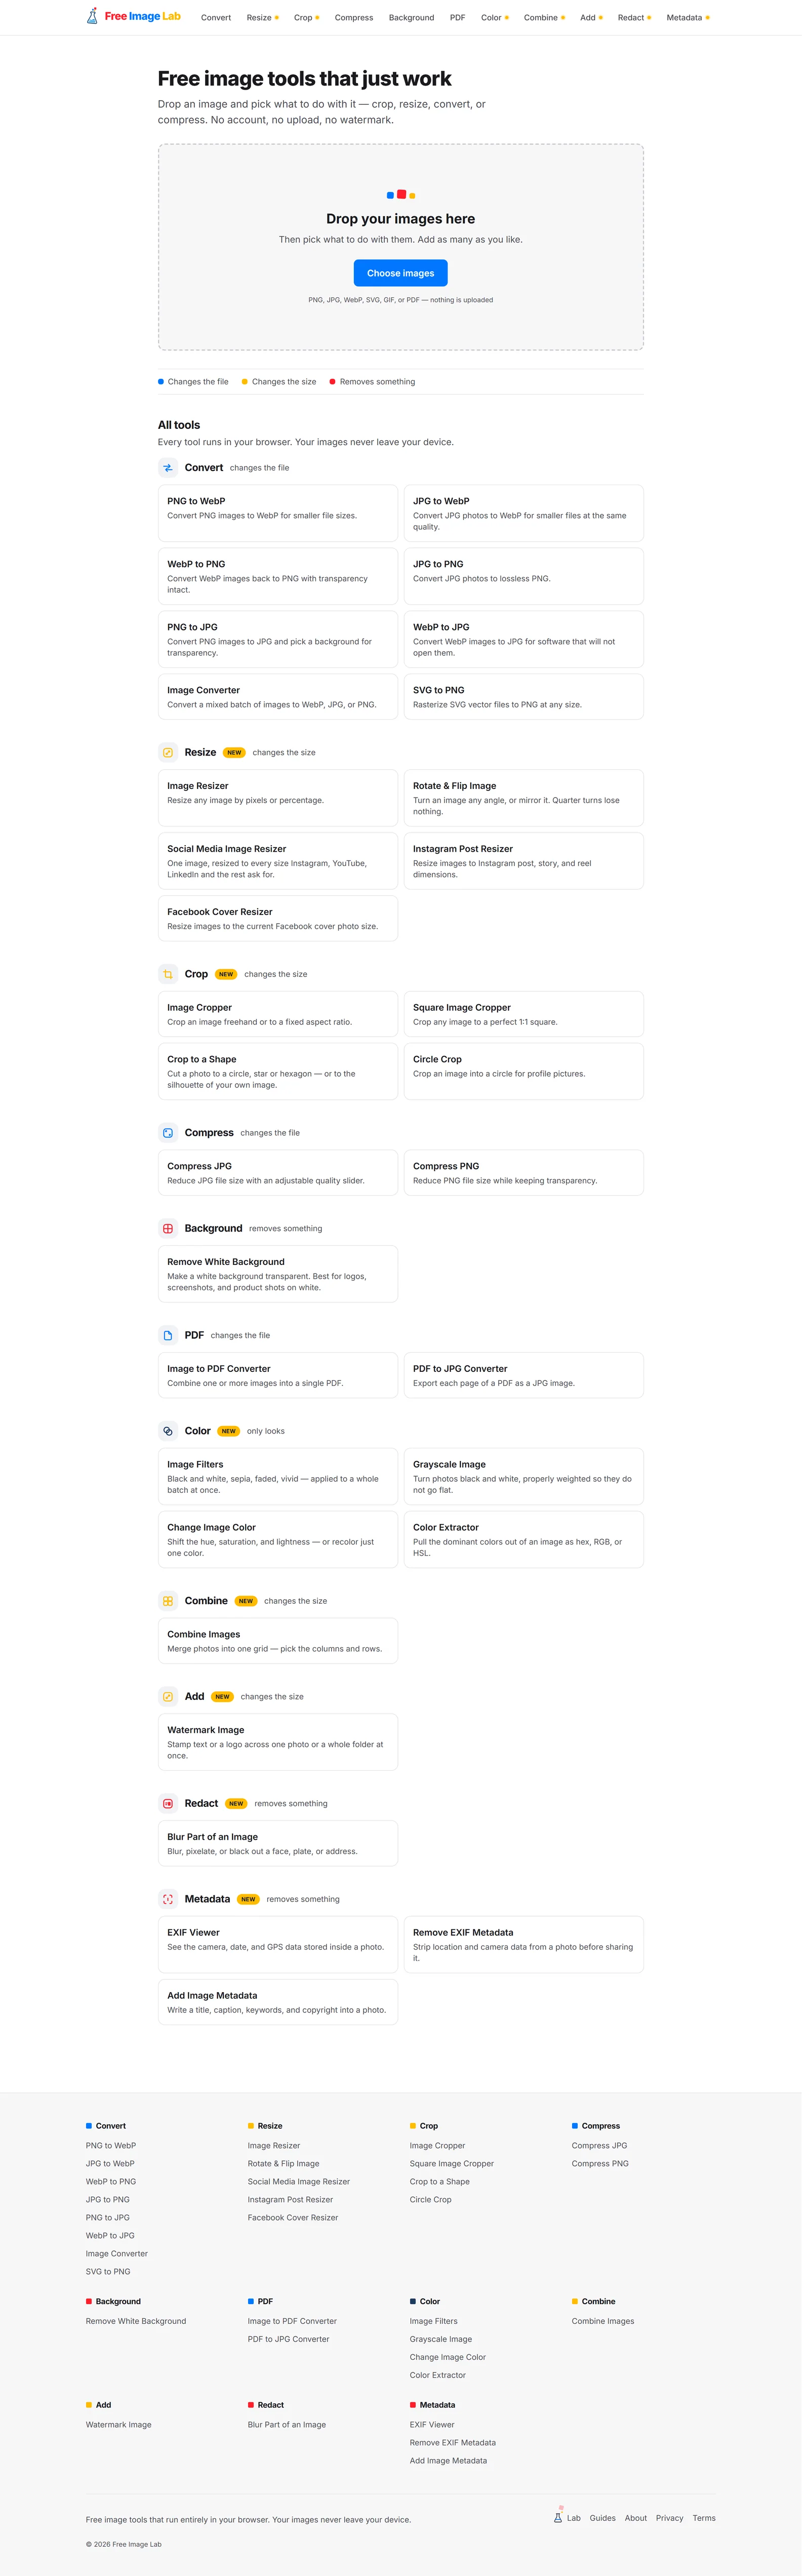Click the Free Image Lab flask logo
Image resolution: width=810 pixels, height=2576 pixels.
93,16
